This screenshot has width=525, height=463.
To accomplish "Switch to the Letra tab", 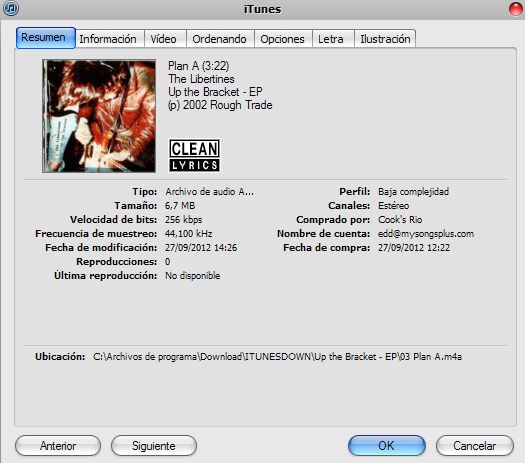I will [x=333, y=39].
